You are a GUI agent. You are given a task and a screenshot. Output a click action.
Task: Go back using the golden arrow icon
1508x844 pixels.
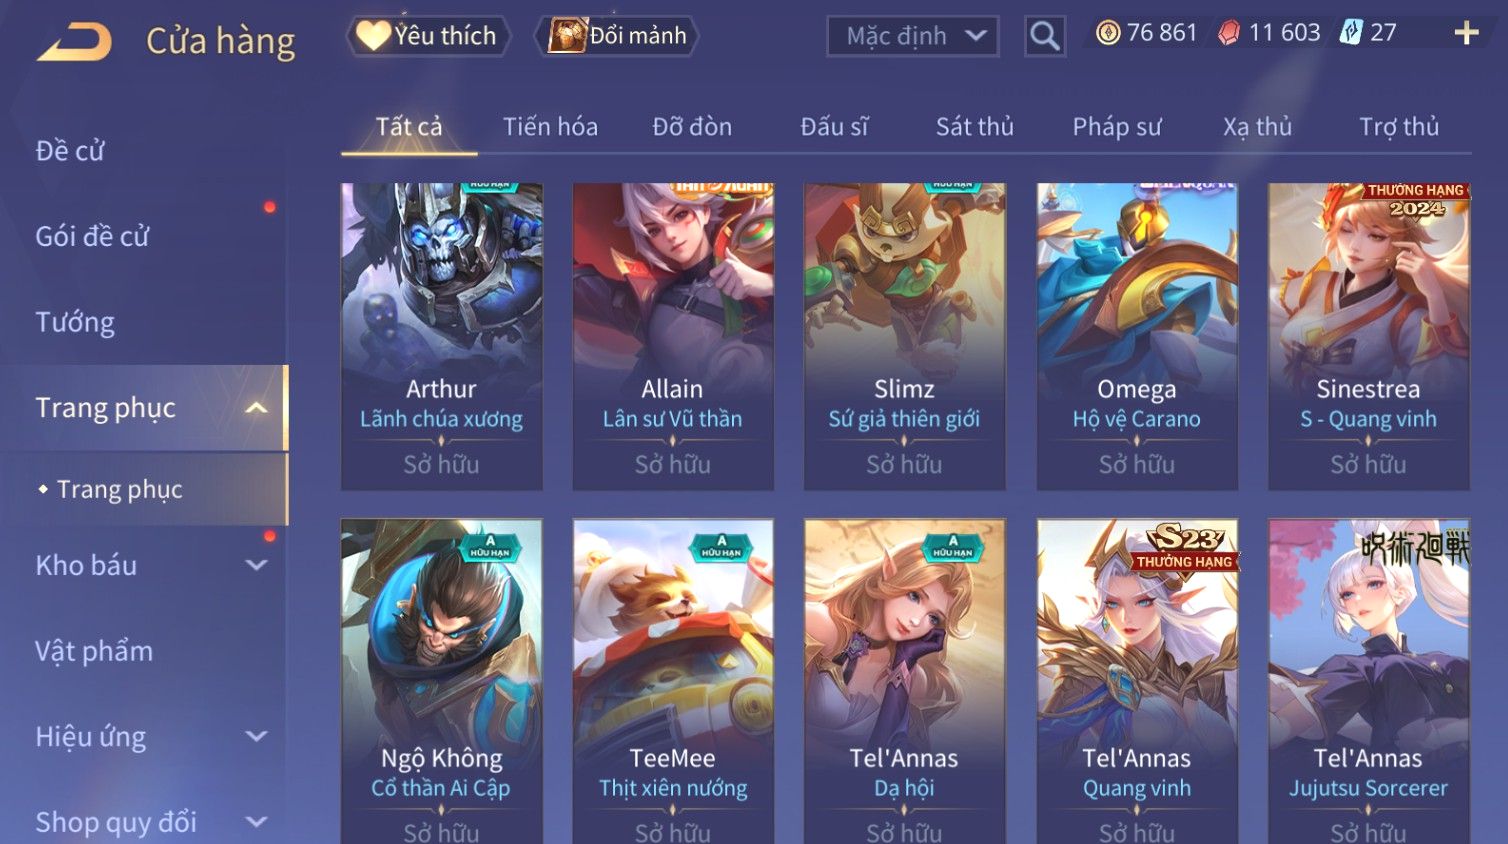pyautogui.click(x=75, y=42)
